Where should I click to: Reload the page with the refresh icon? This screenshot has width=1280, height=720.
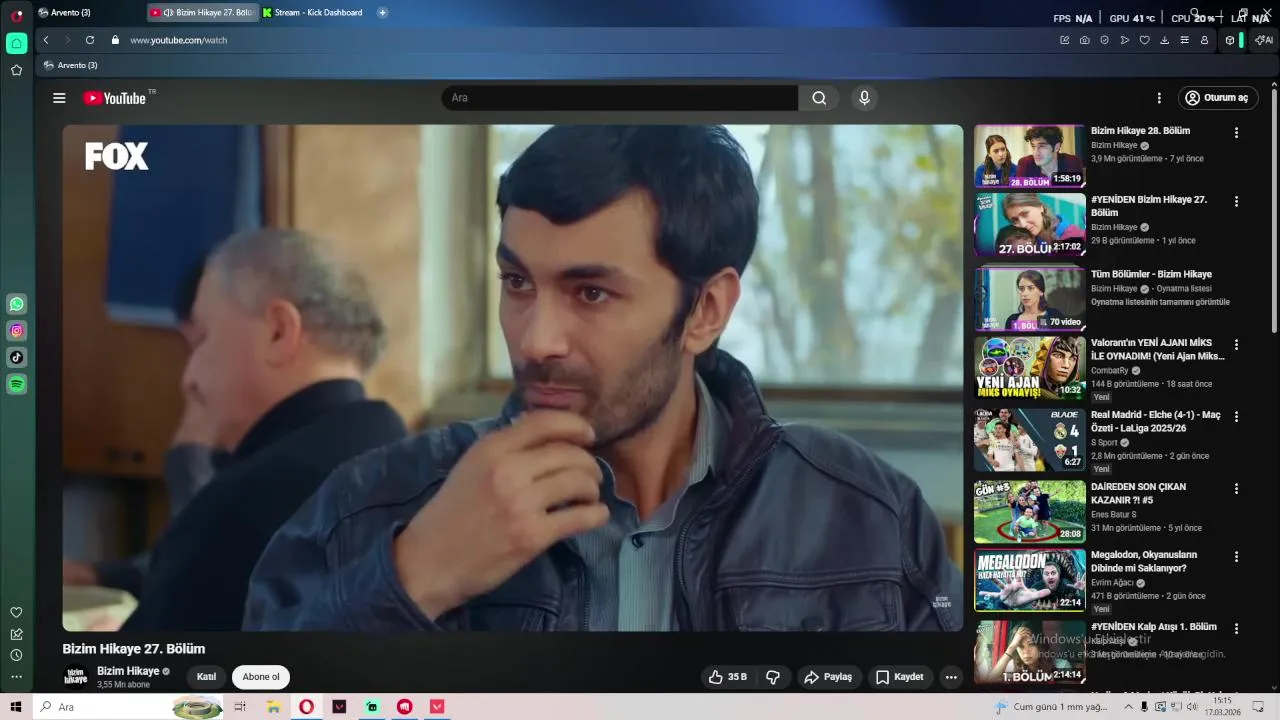coord(90,40)
